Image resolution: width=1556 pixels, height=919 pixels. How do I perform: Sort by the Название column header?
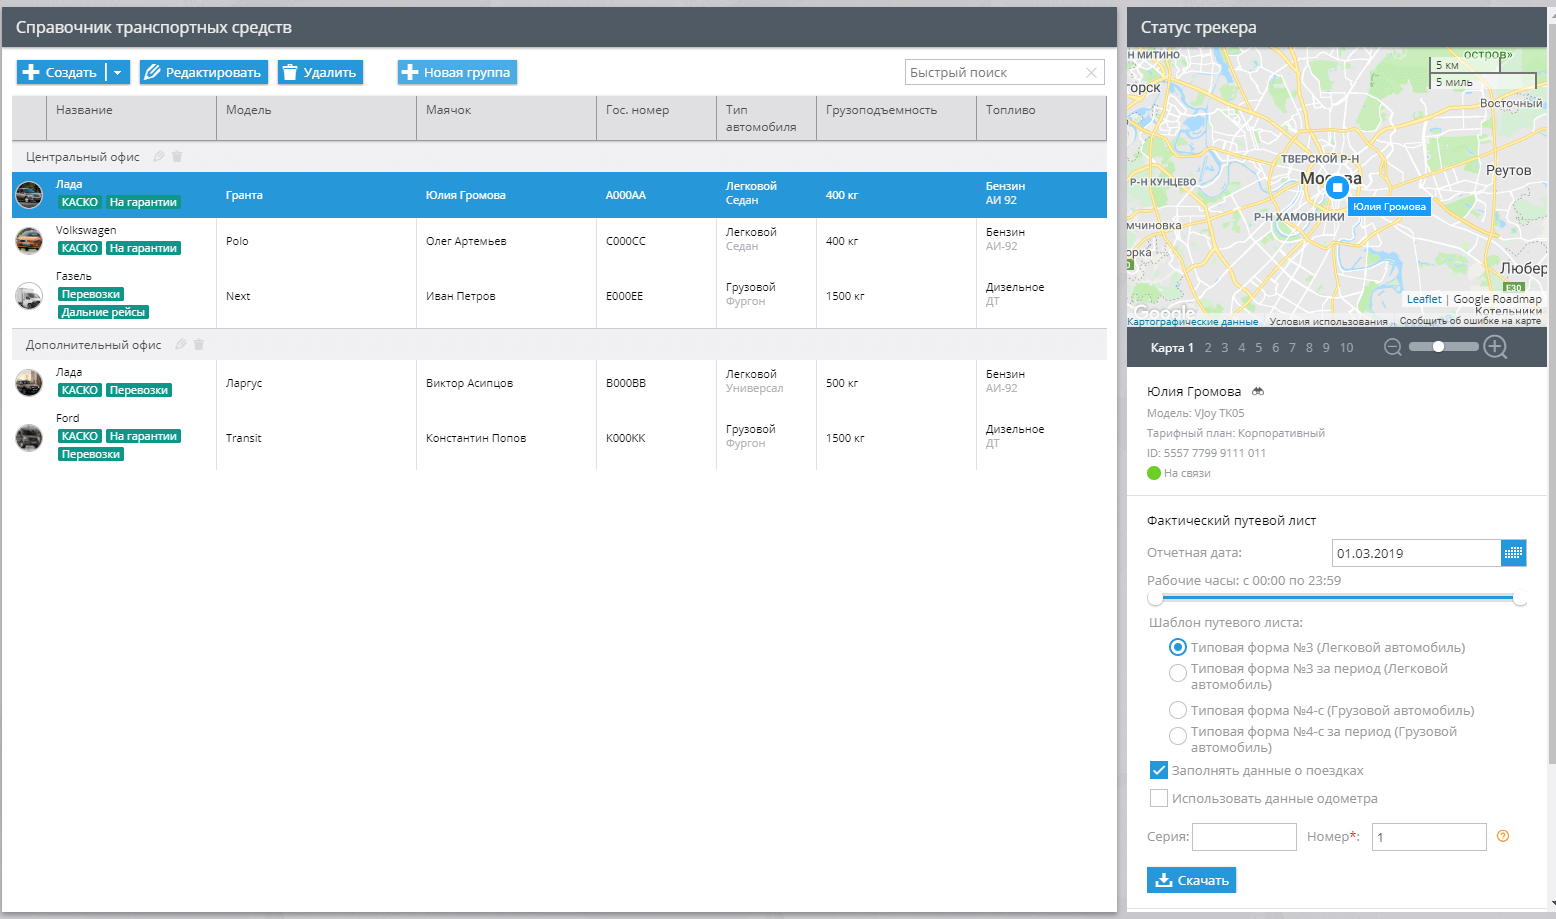click(131, 118)
